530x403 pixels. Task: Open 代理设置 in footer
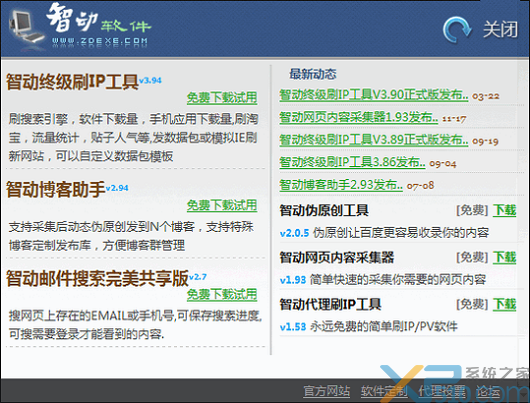[442, 392]
